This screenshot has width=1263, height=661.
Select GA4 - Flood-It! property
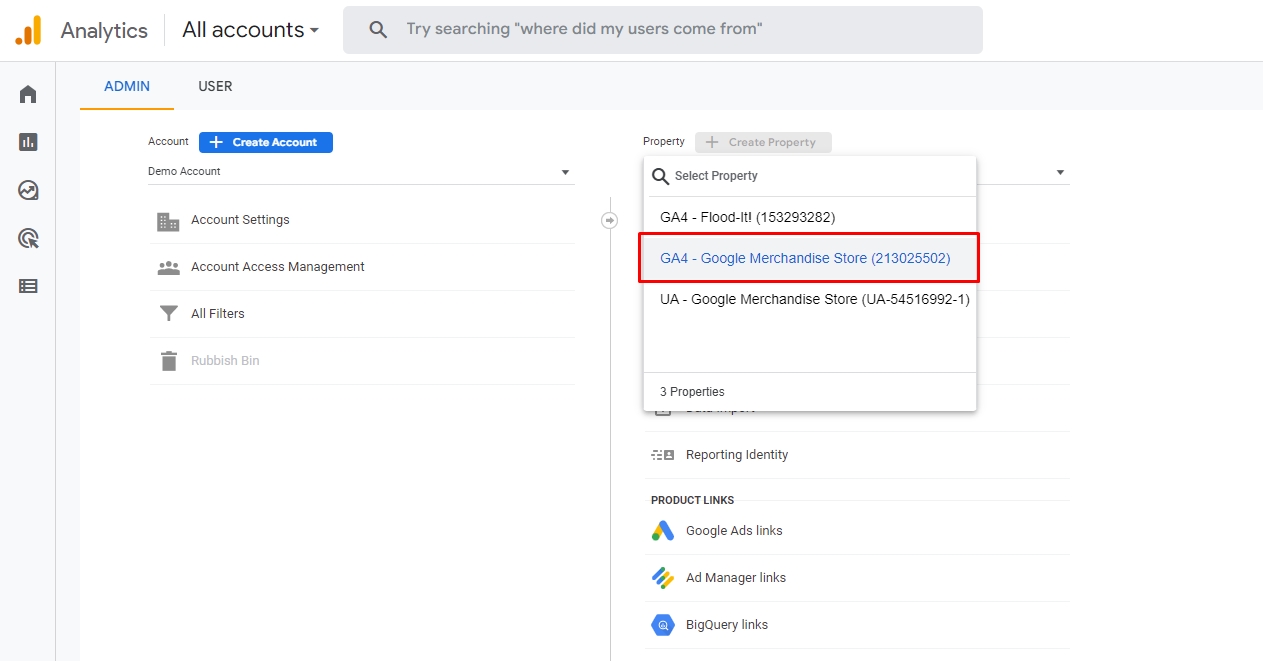[809, 217]
